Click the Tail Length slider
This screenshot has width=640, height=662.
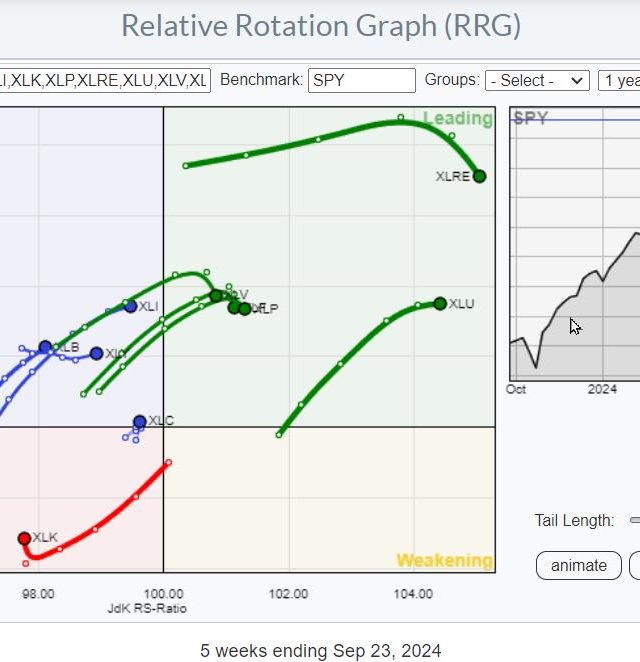(x=634, y=520)
